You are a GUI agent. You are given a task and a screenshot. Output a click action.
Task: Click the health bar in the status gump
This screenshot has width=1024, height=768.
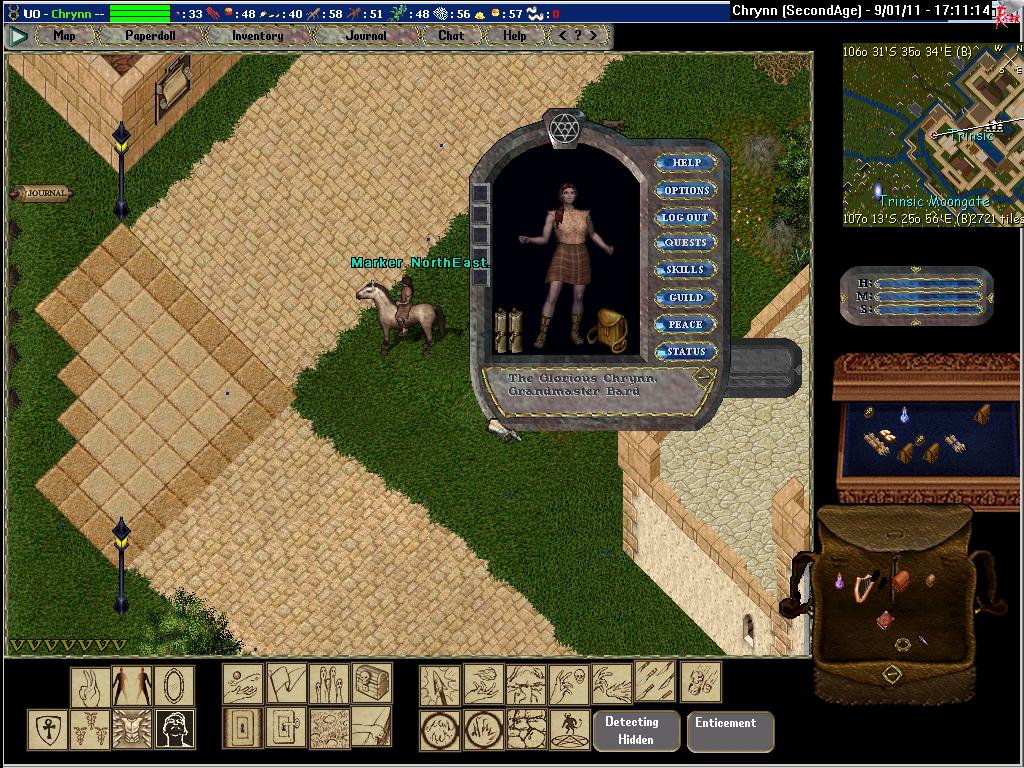(x=928, y=284)
